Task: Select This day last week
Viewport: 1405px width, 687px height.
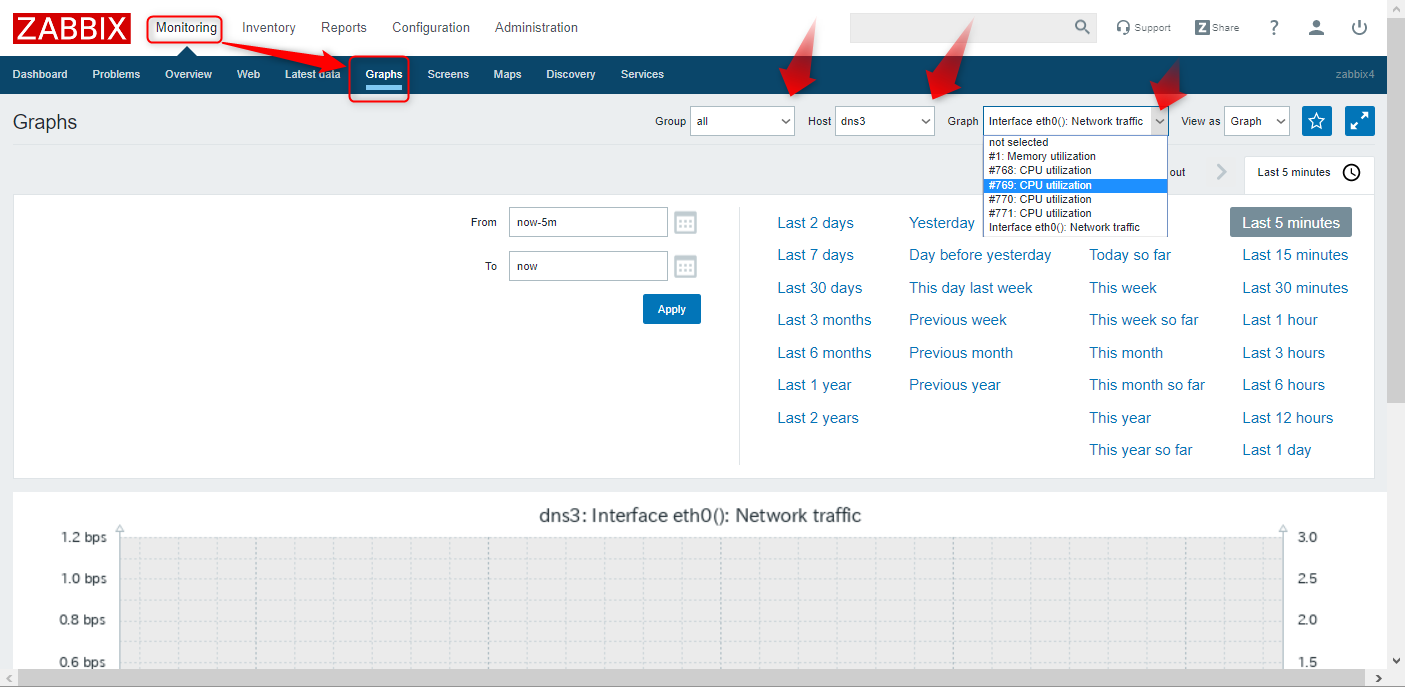Action: (971, 288)
